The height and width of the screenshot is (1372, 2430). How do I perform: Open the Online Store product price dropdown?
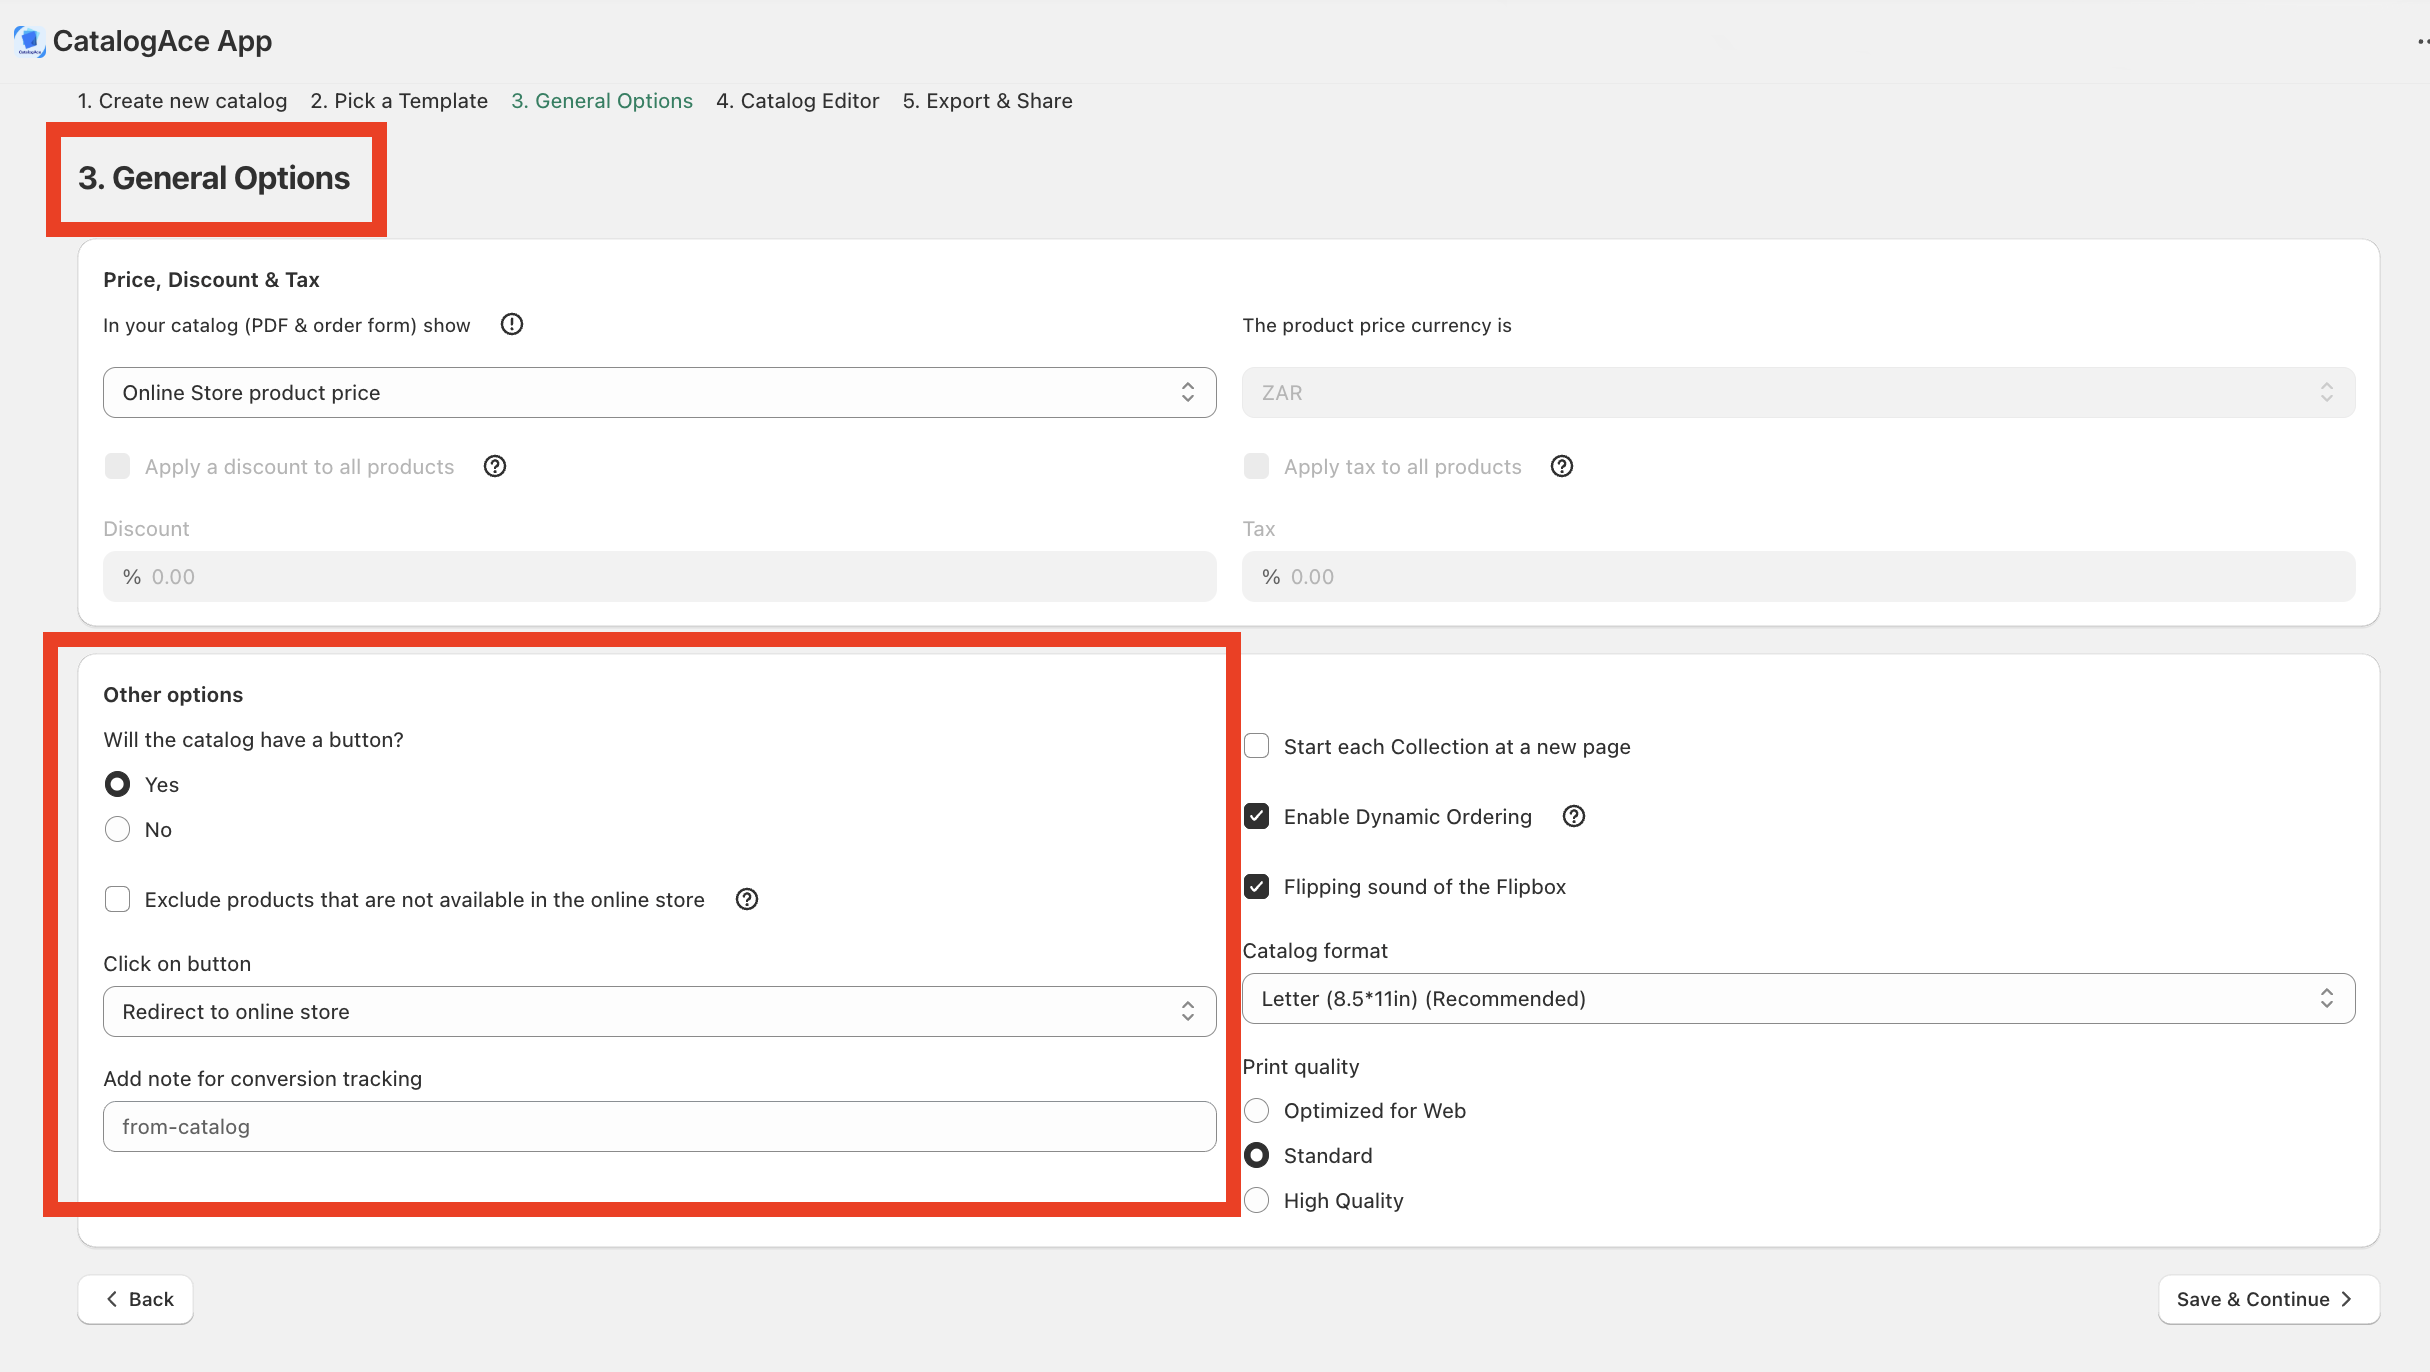coord(659,392)
